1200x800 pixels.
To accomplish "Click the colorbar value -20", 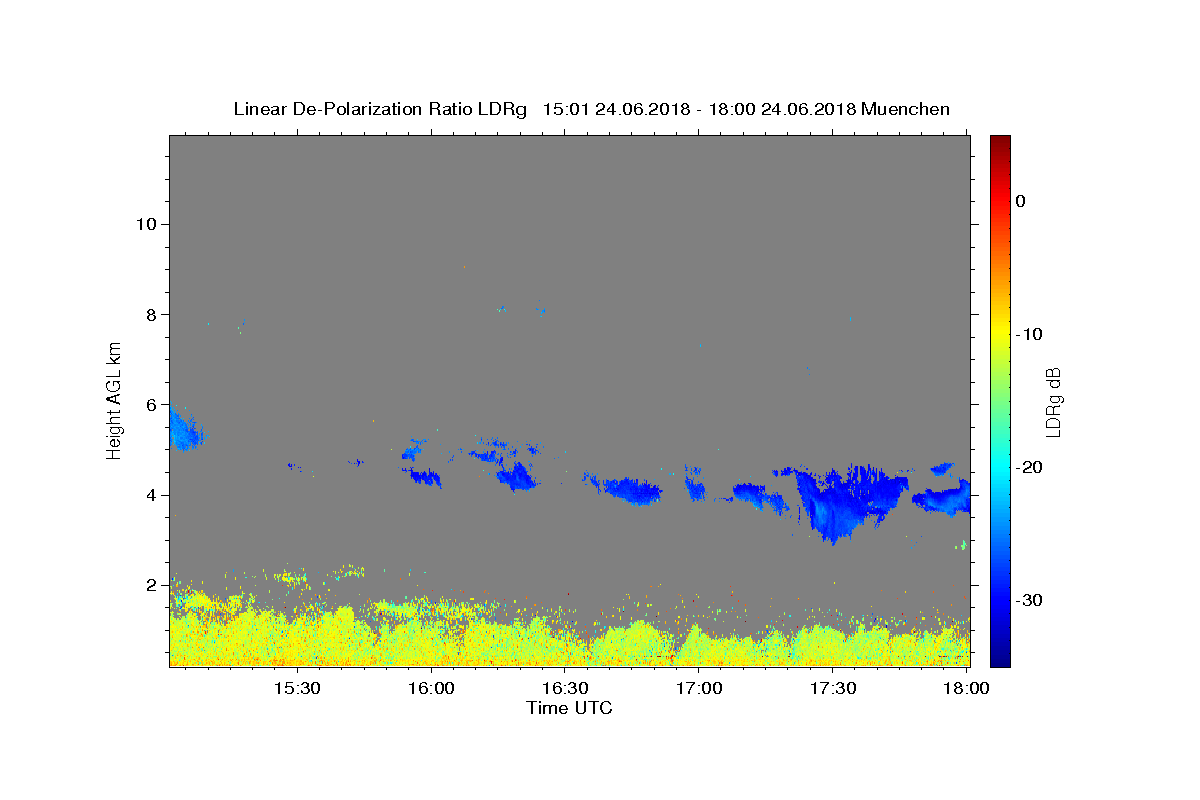I will [x=1030, y=467].
